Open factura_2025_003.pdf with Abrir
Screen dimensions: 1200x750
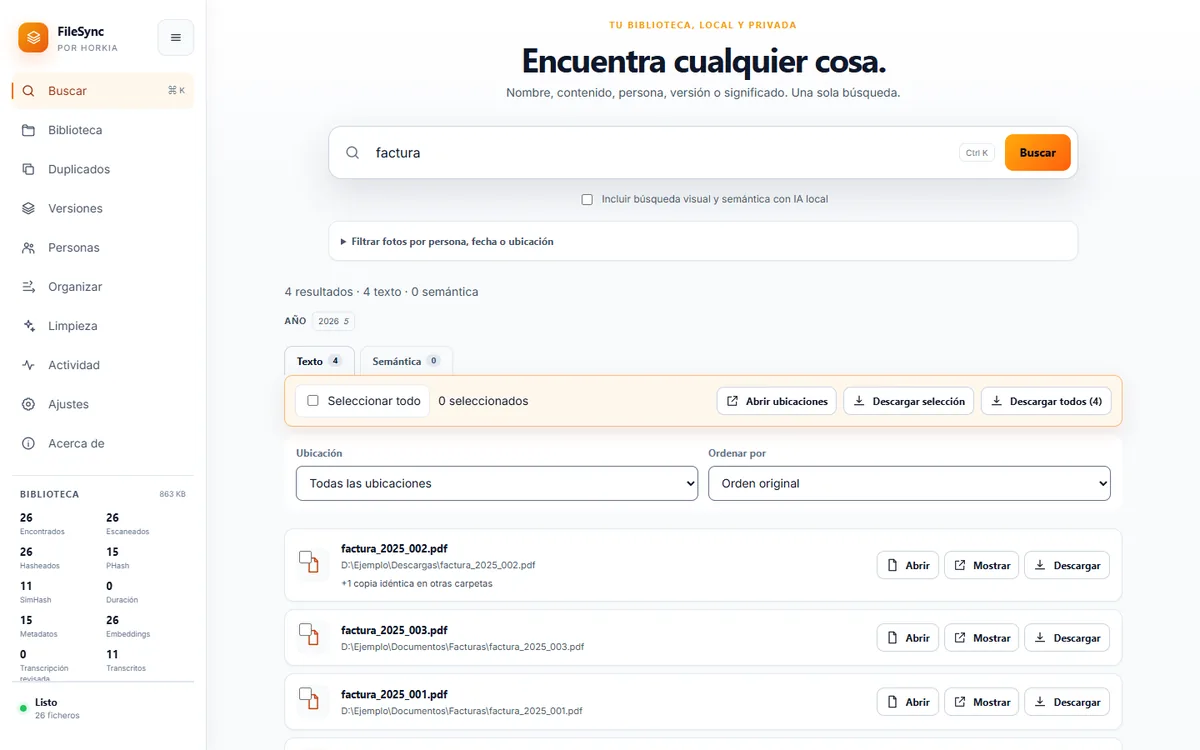coord(908,638)
